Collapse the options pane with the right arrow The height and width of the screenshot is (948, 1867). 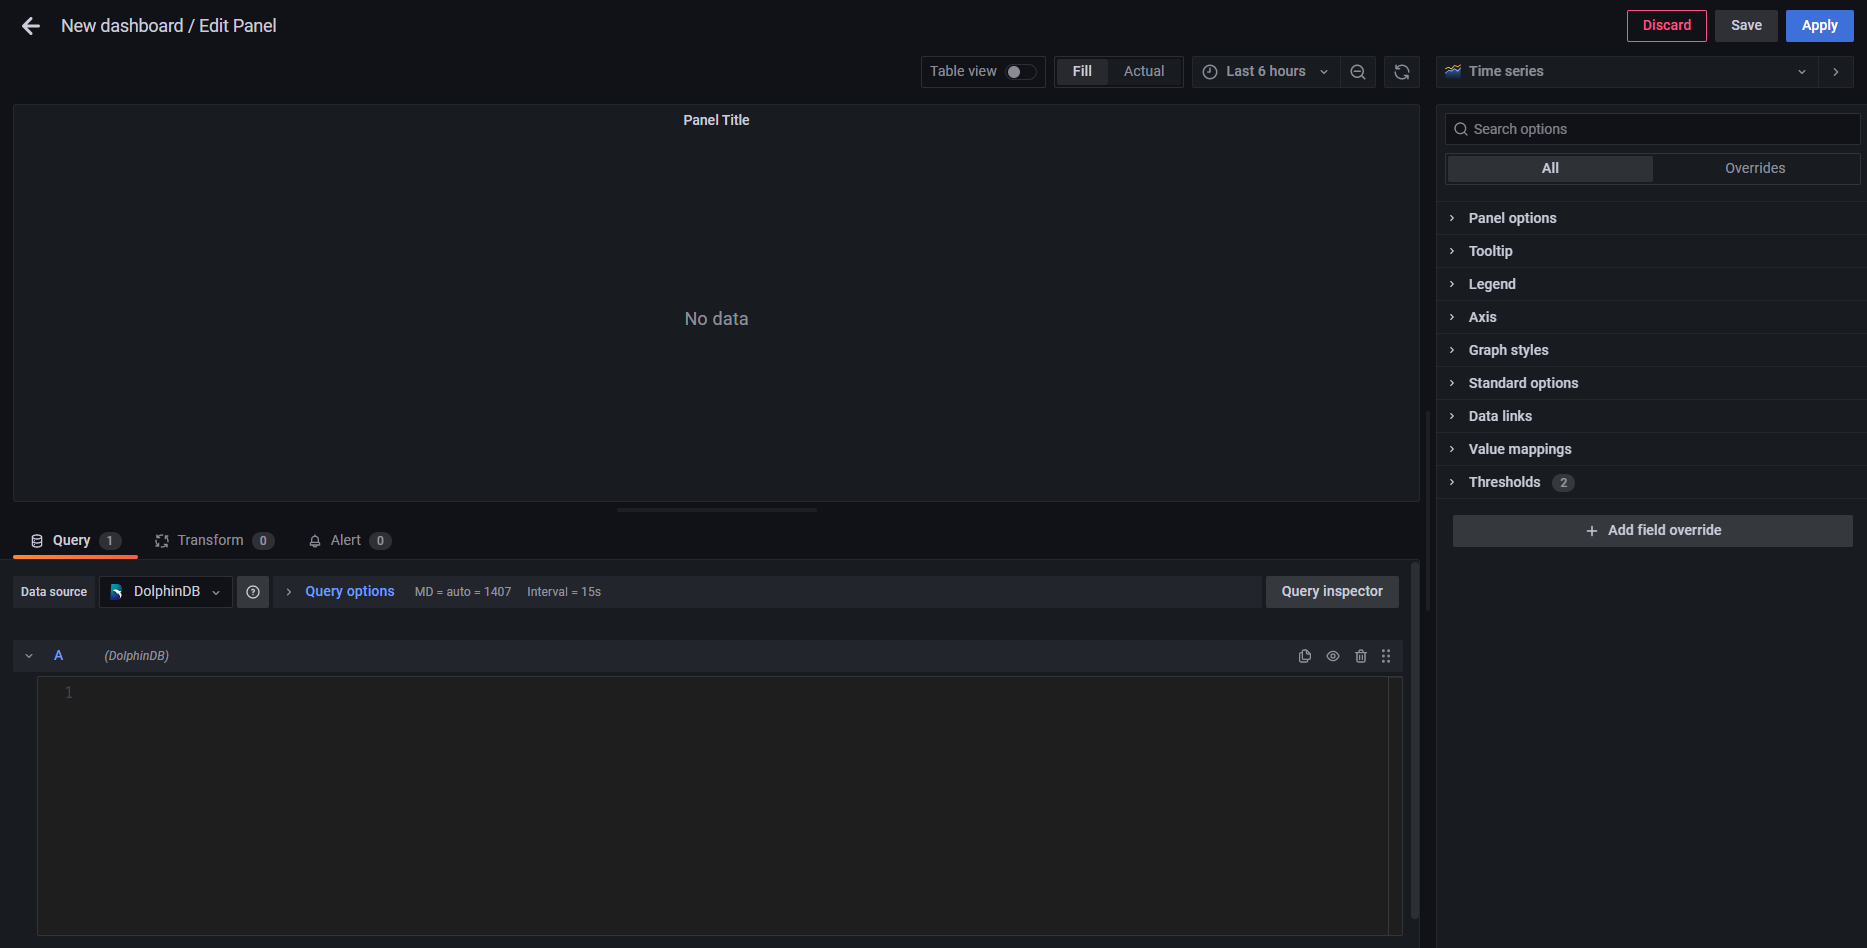coord(1835,72)
